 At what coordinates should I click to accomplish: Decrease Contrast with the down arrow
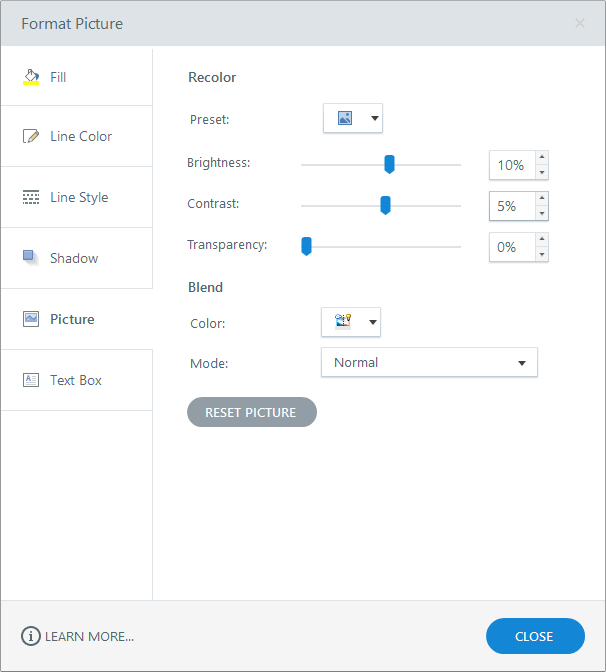541,214
